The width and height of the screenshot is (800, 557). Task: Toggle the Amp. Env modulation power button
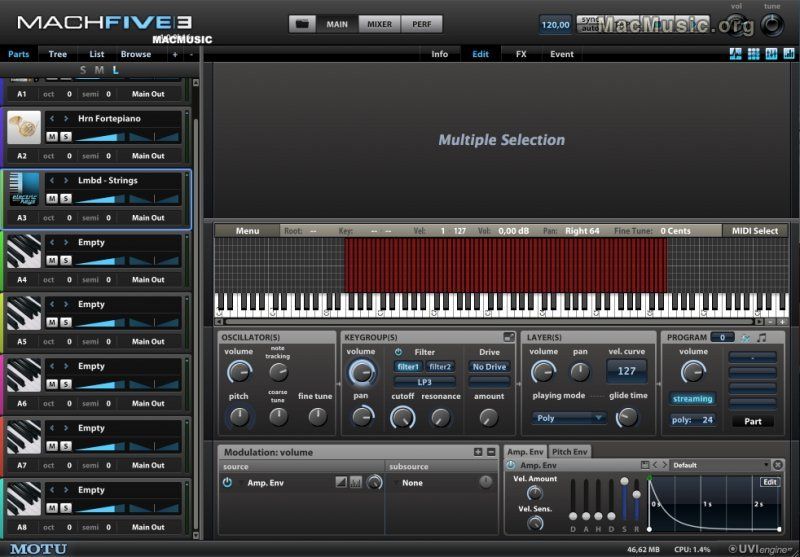pyautogui.click(x=228, y=483)
